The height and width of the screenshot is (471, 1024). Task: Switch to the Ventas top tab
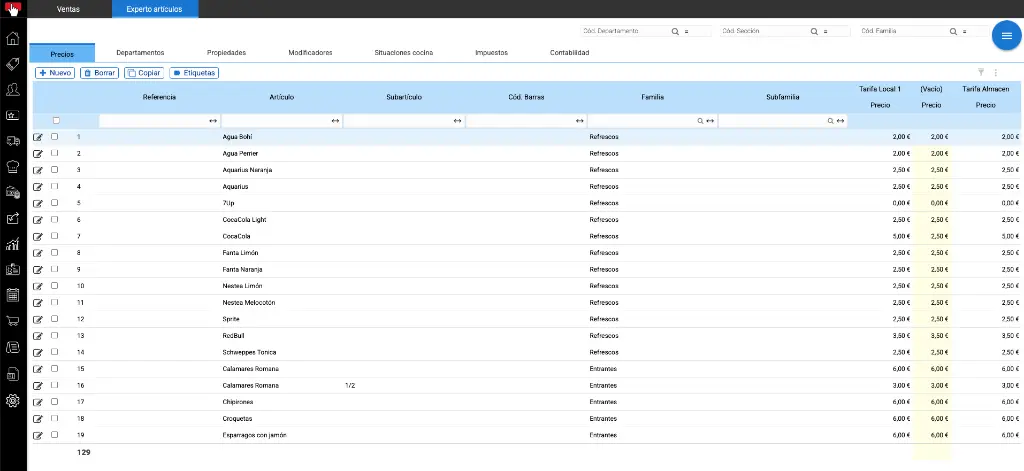(x=69, y=9)
